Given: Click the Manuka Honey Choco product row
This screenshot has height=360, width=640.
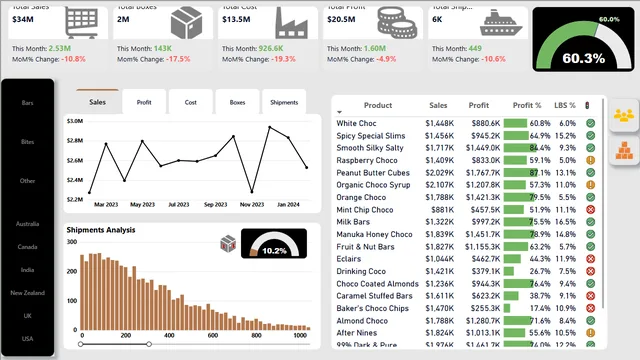Looking at the screenshot, I should 465,234.
